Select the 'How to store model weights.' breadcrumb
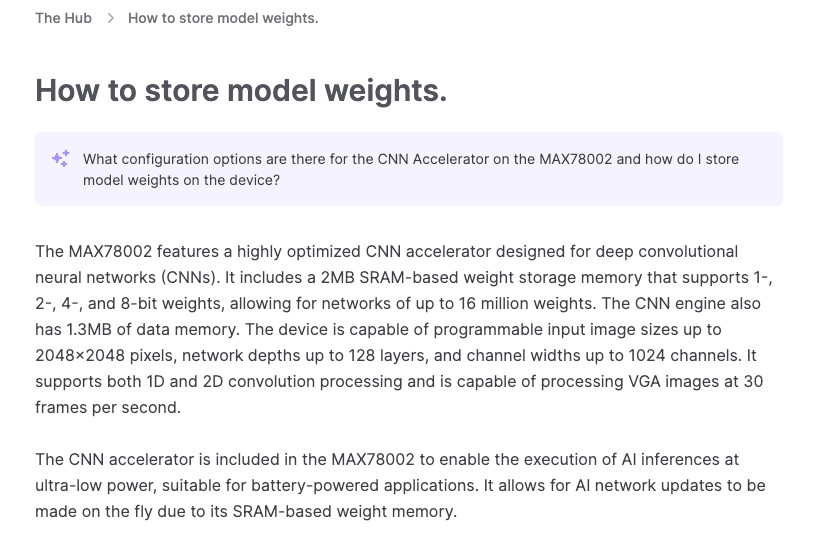 223,18
